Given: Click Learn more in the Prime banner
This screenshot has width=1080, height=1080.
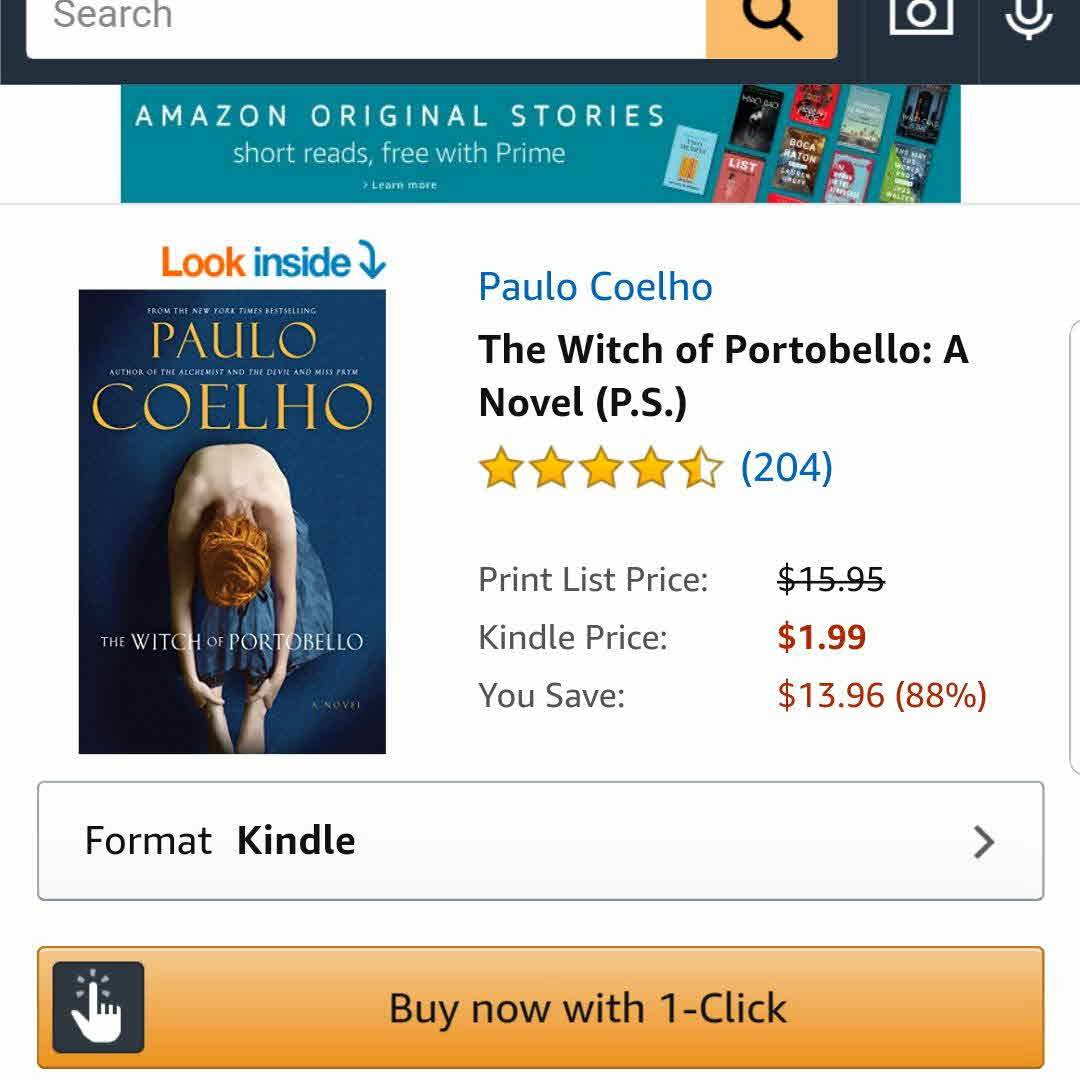Looking at the screenshot, I should (x=399, y=185).
